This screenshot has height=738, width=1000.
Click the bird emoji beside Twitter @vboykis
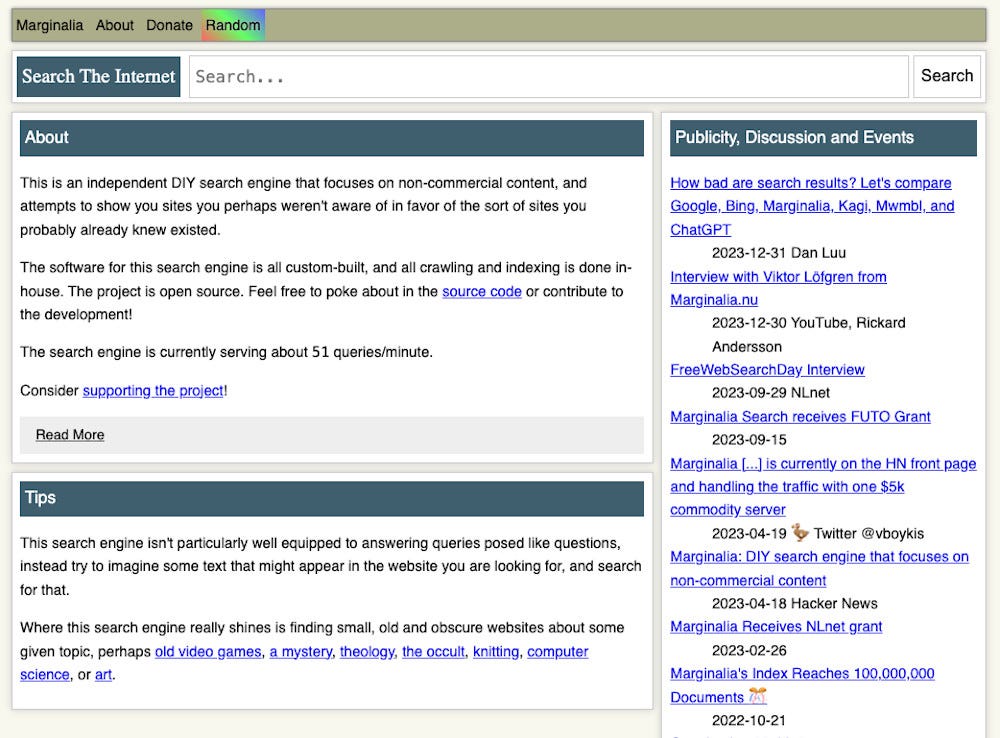pyautogui.click(x=800, y=532)
